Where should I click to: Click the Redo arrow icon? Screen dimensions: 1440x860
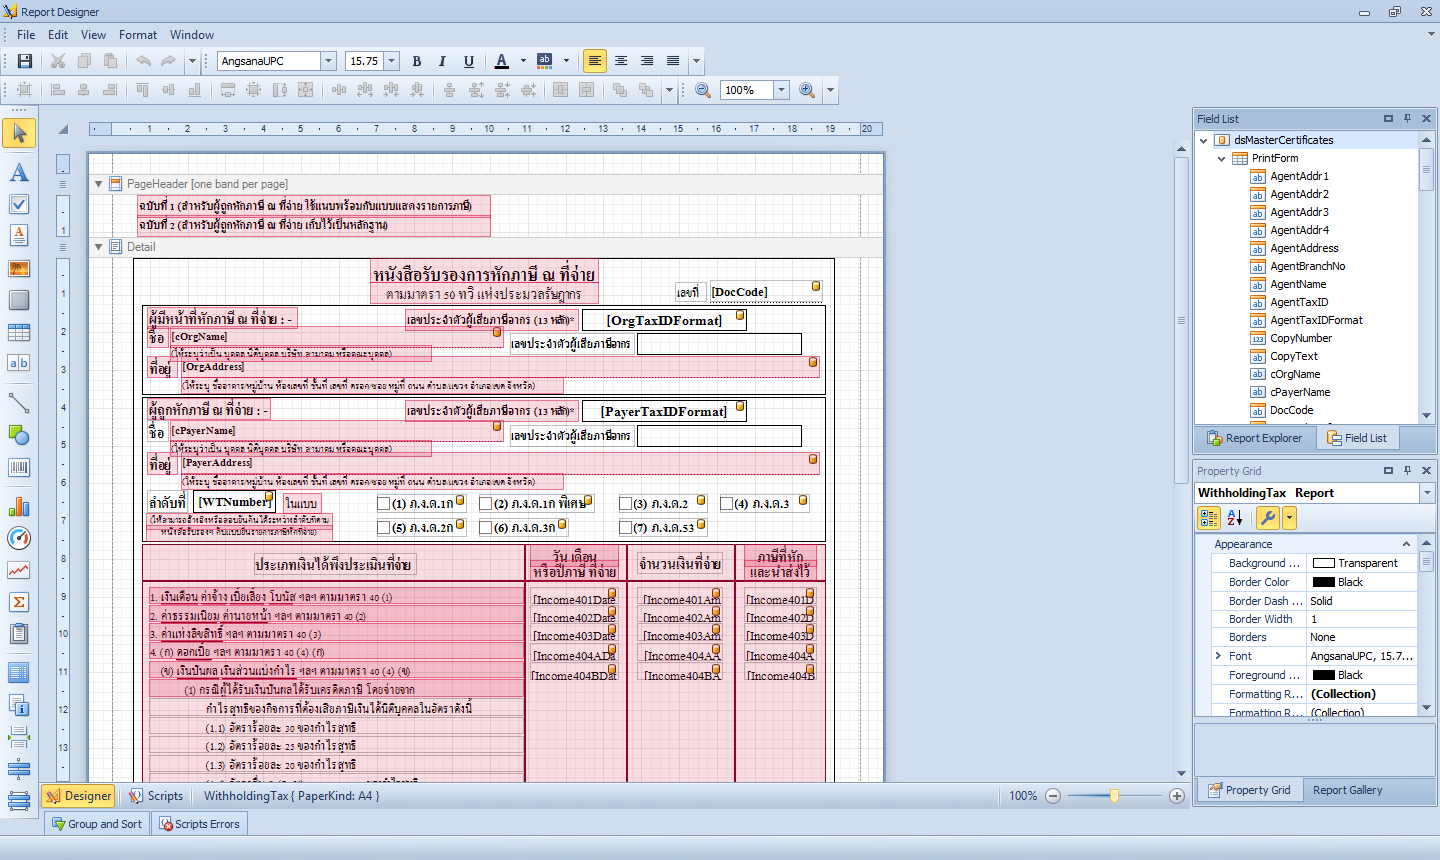coord(168,61)
